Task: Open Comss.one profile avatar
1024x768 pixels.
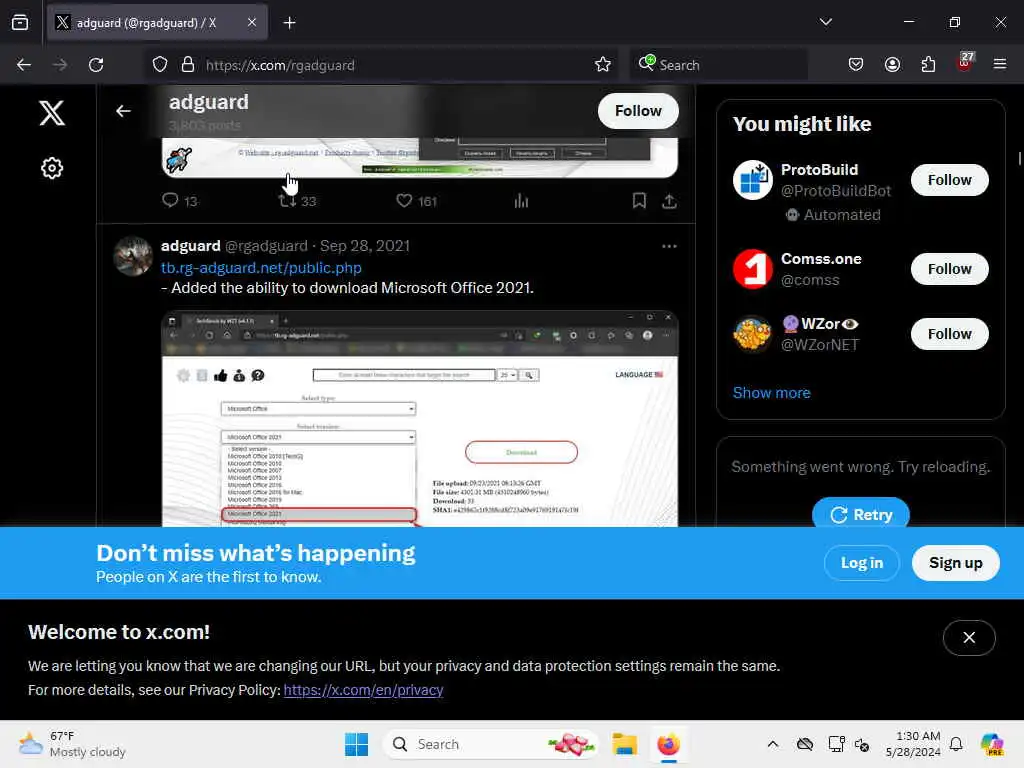Action: [752, 268]
